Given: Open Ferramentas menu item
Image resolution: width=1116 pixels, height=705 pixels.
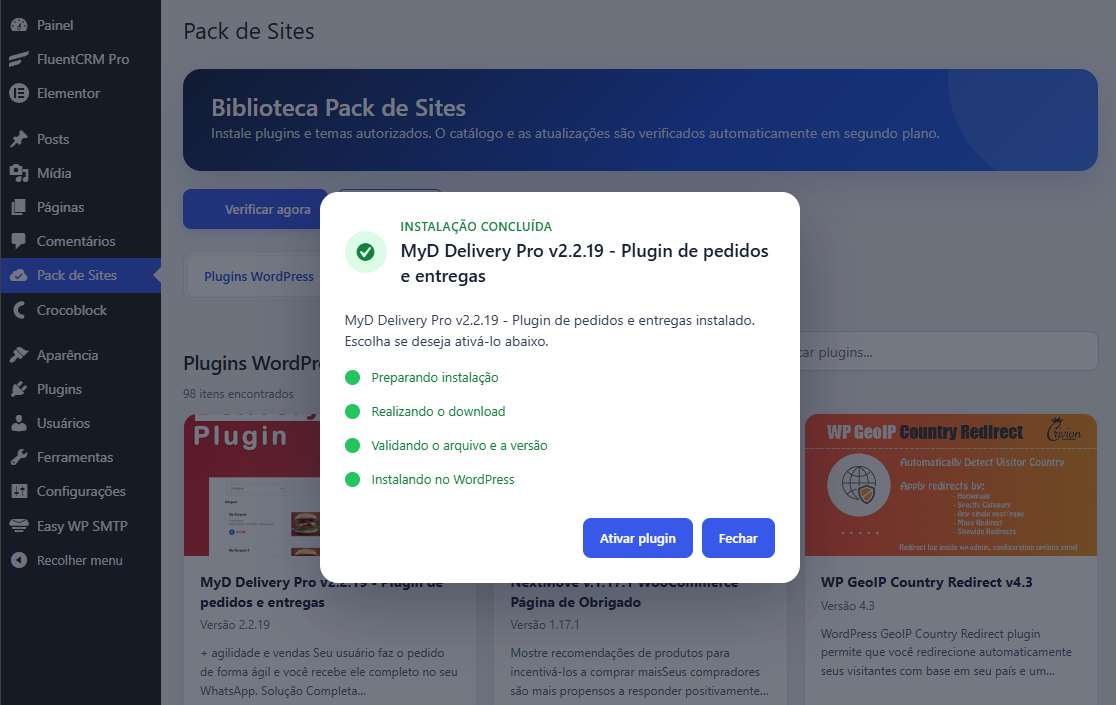Looking at the screenshot, I should tap(80, 457).
